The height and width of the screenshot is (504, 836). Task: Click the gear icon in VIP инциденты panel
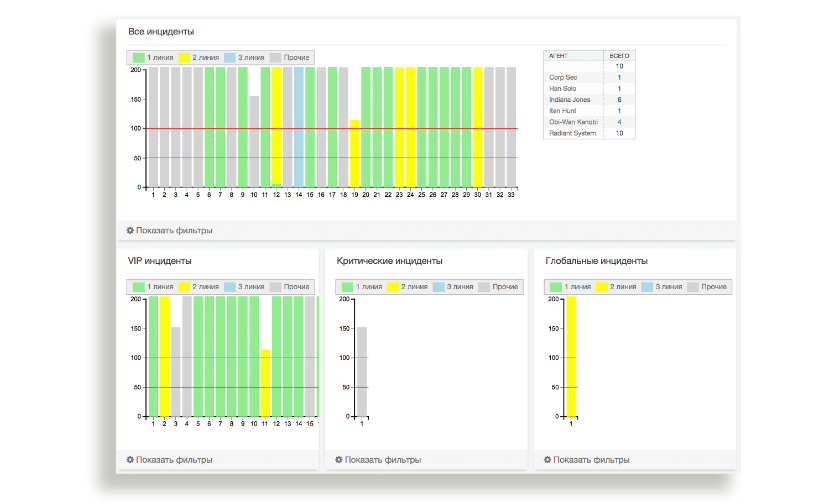(130, 460)
